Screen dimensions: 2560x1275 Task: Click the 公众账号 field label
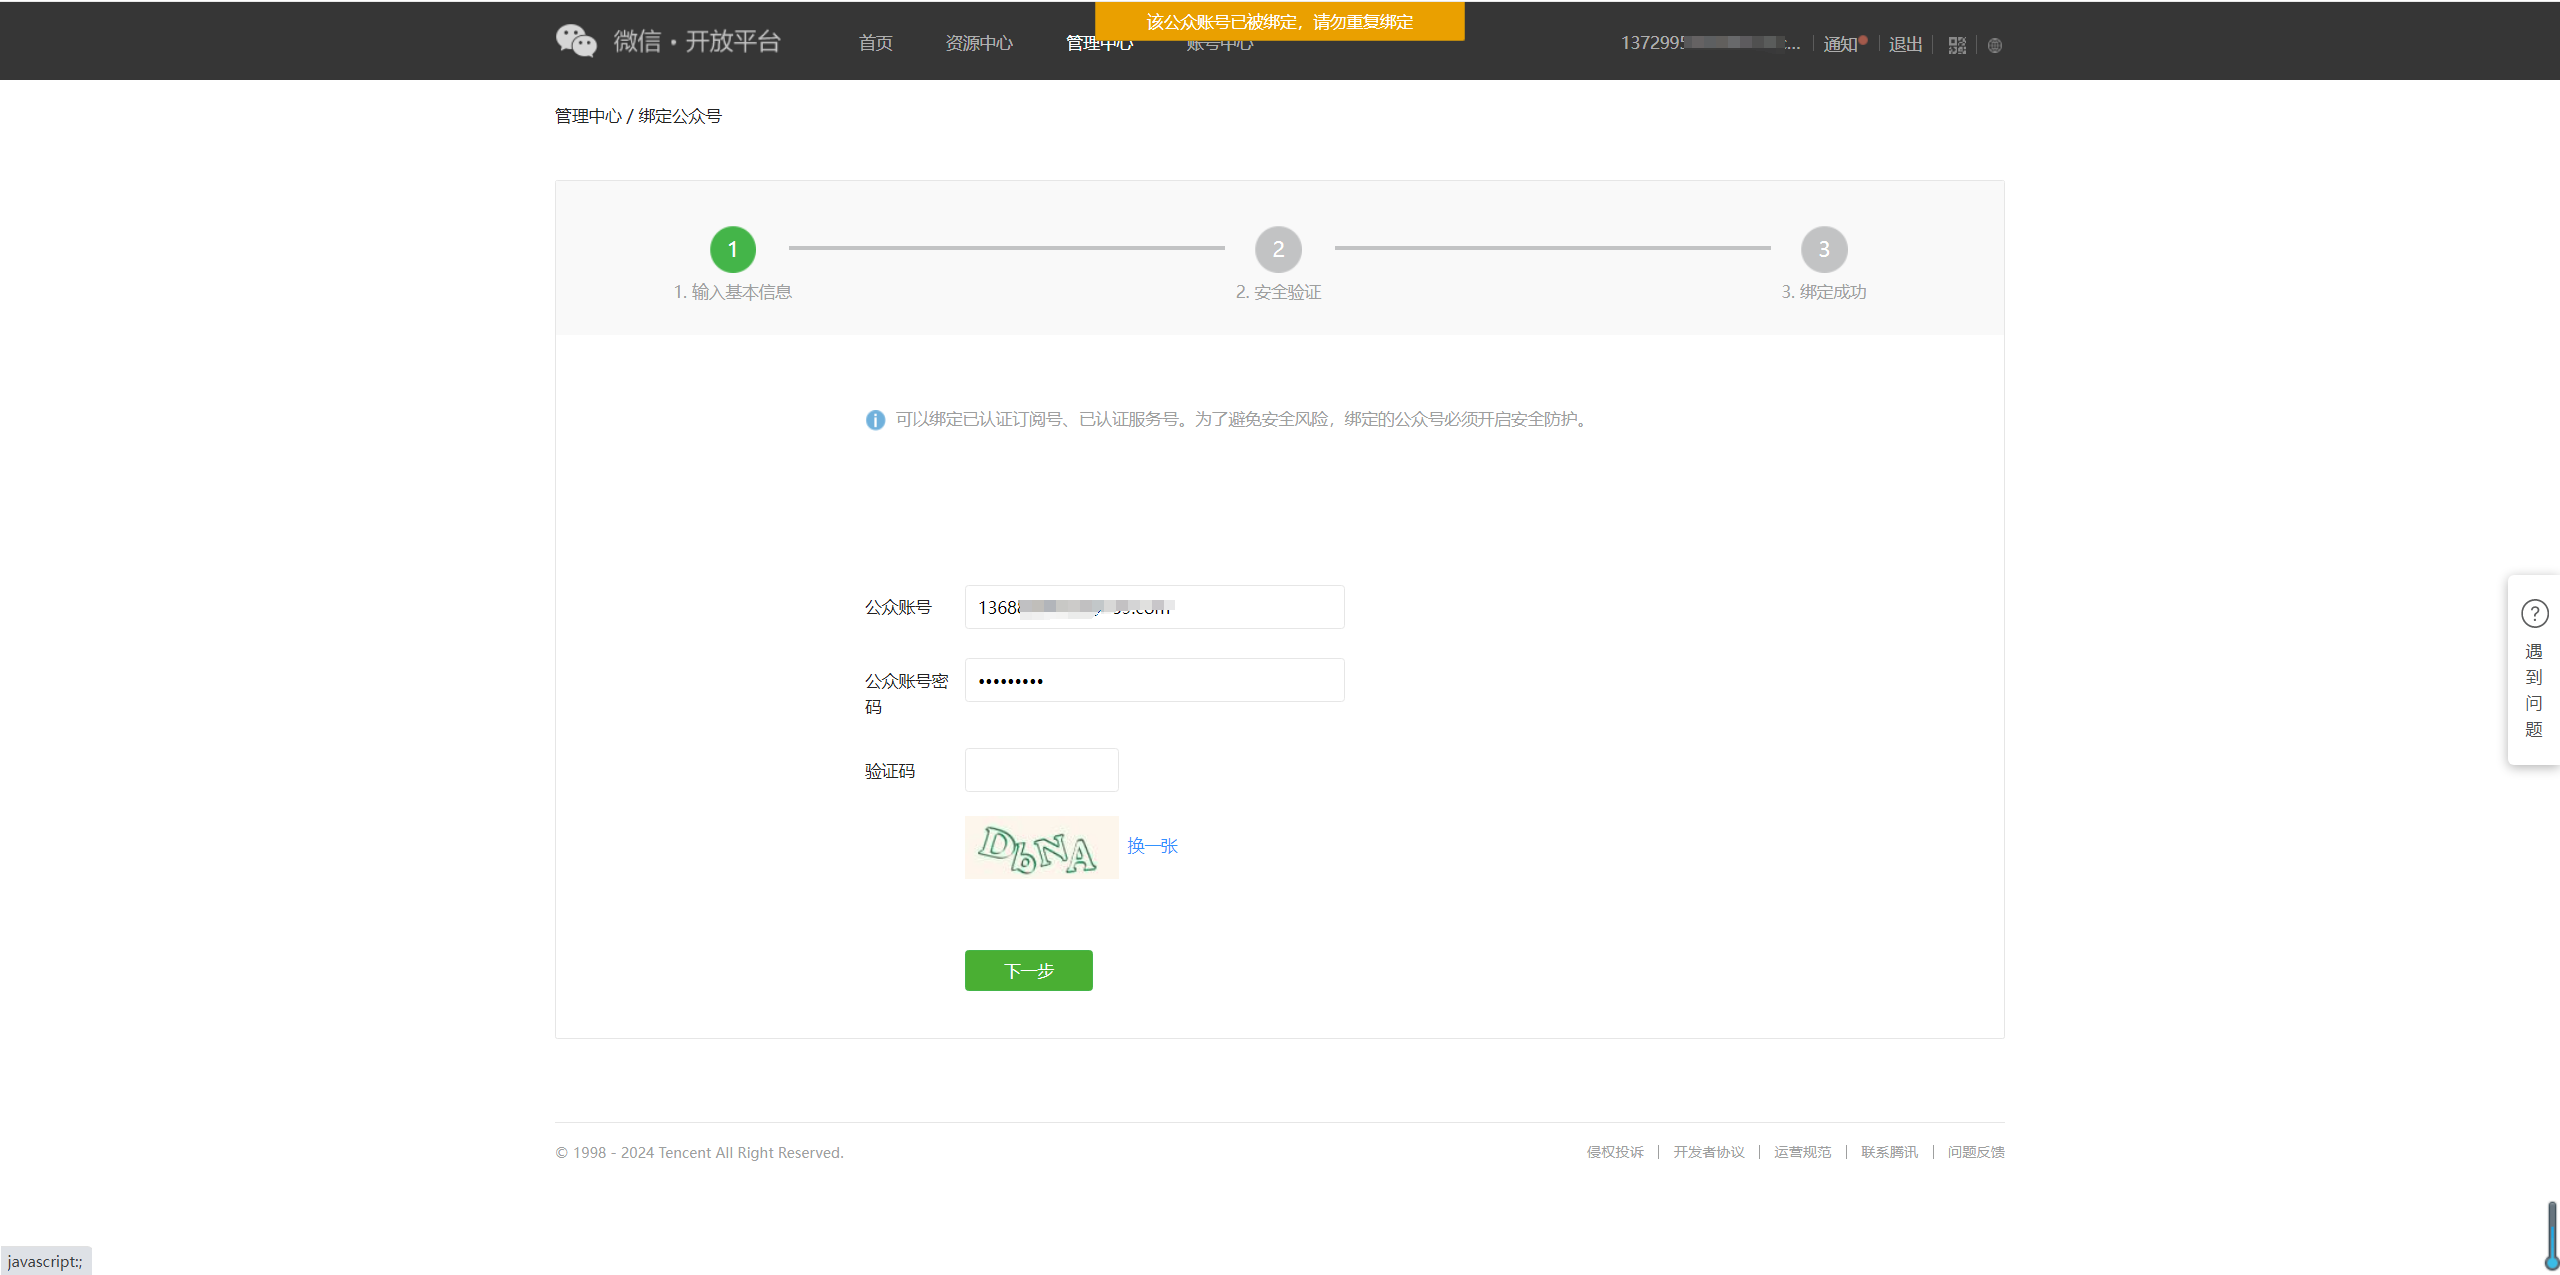898,607
